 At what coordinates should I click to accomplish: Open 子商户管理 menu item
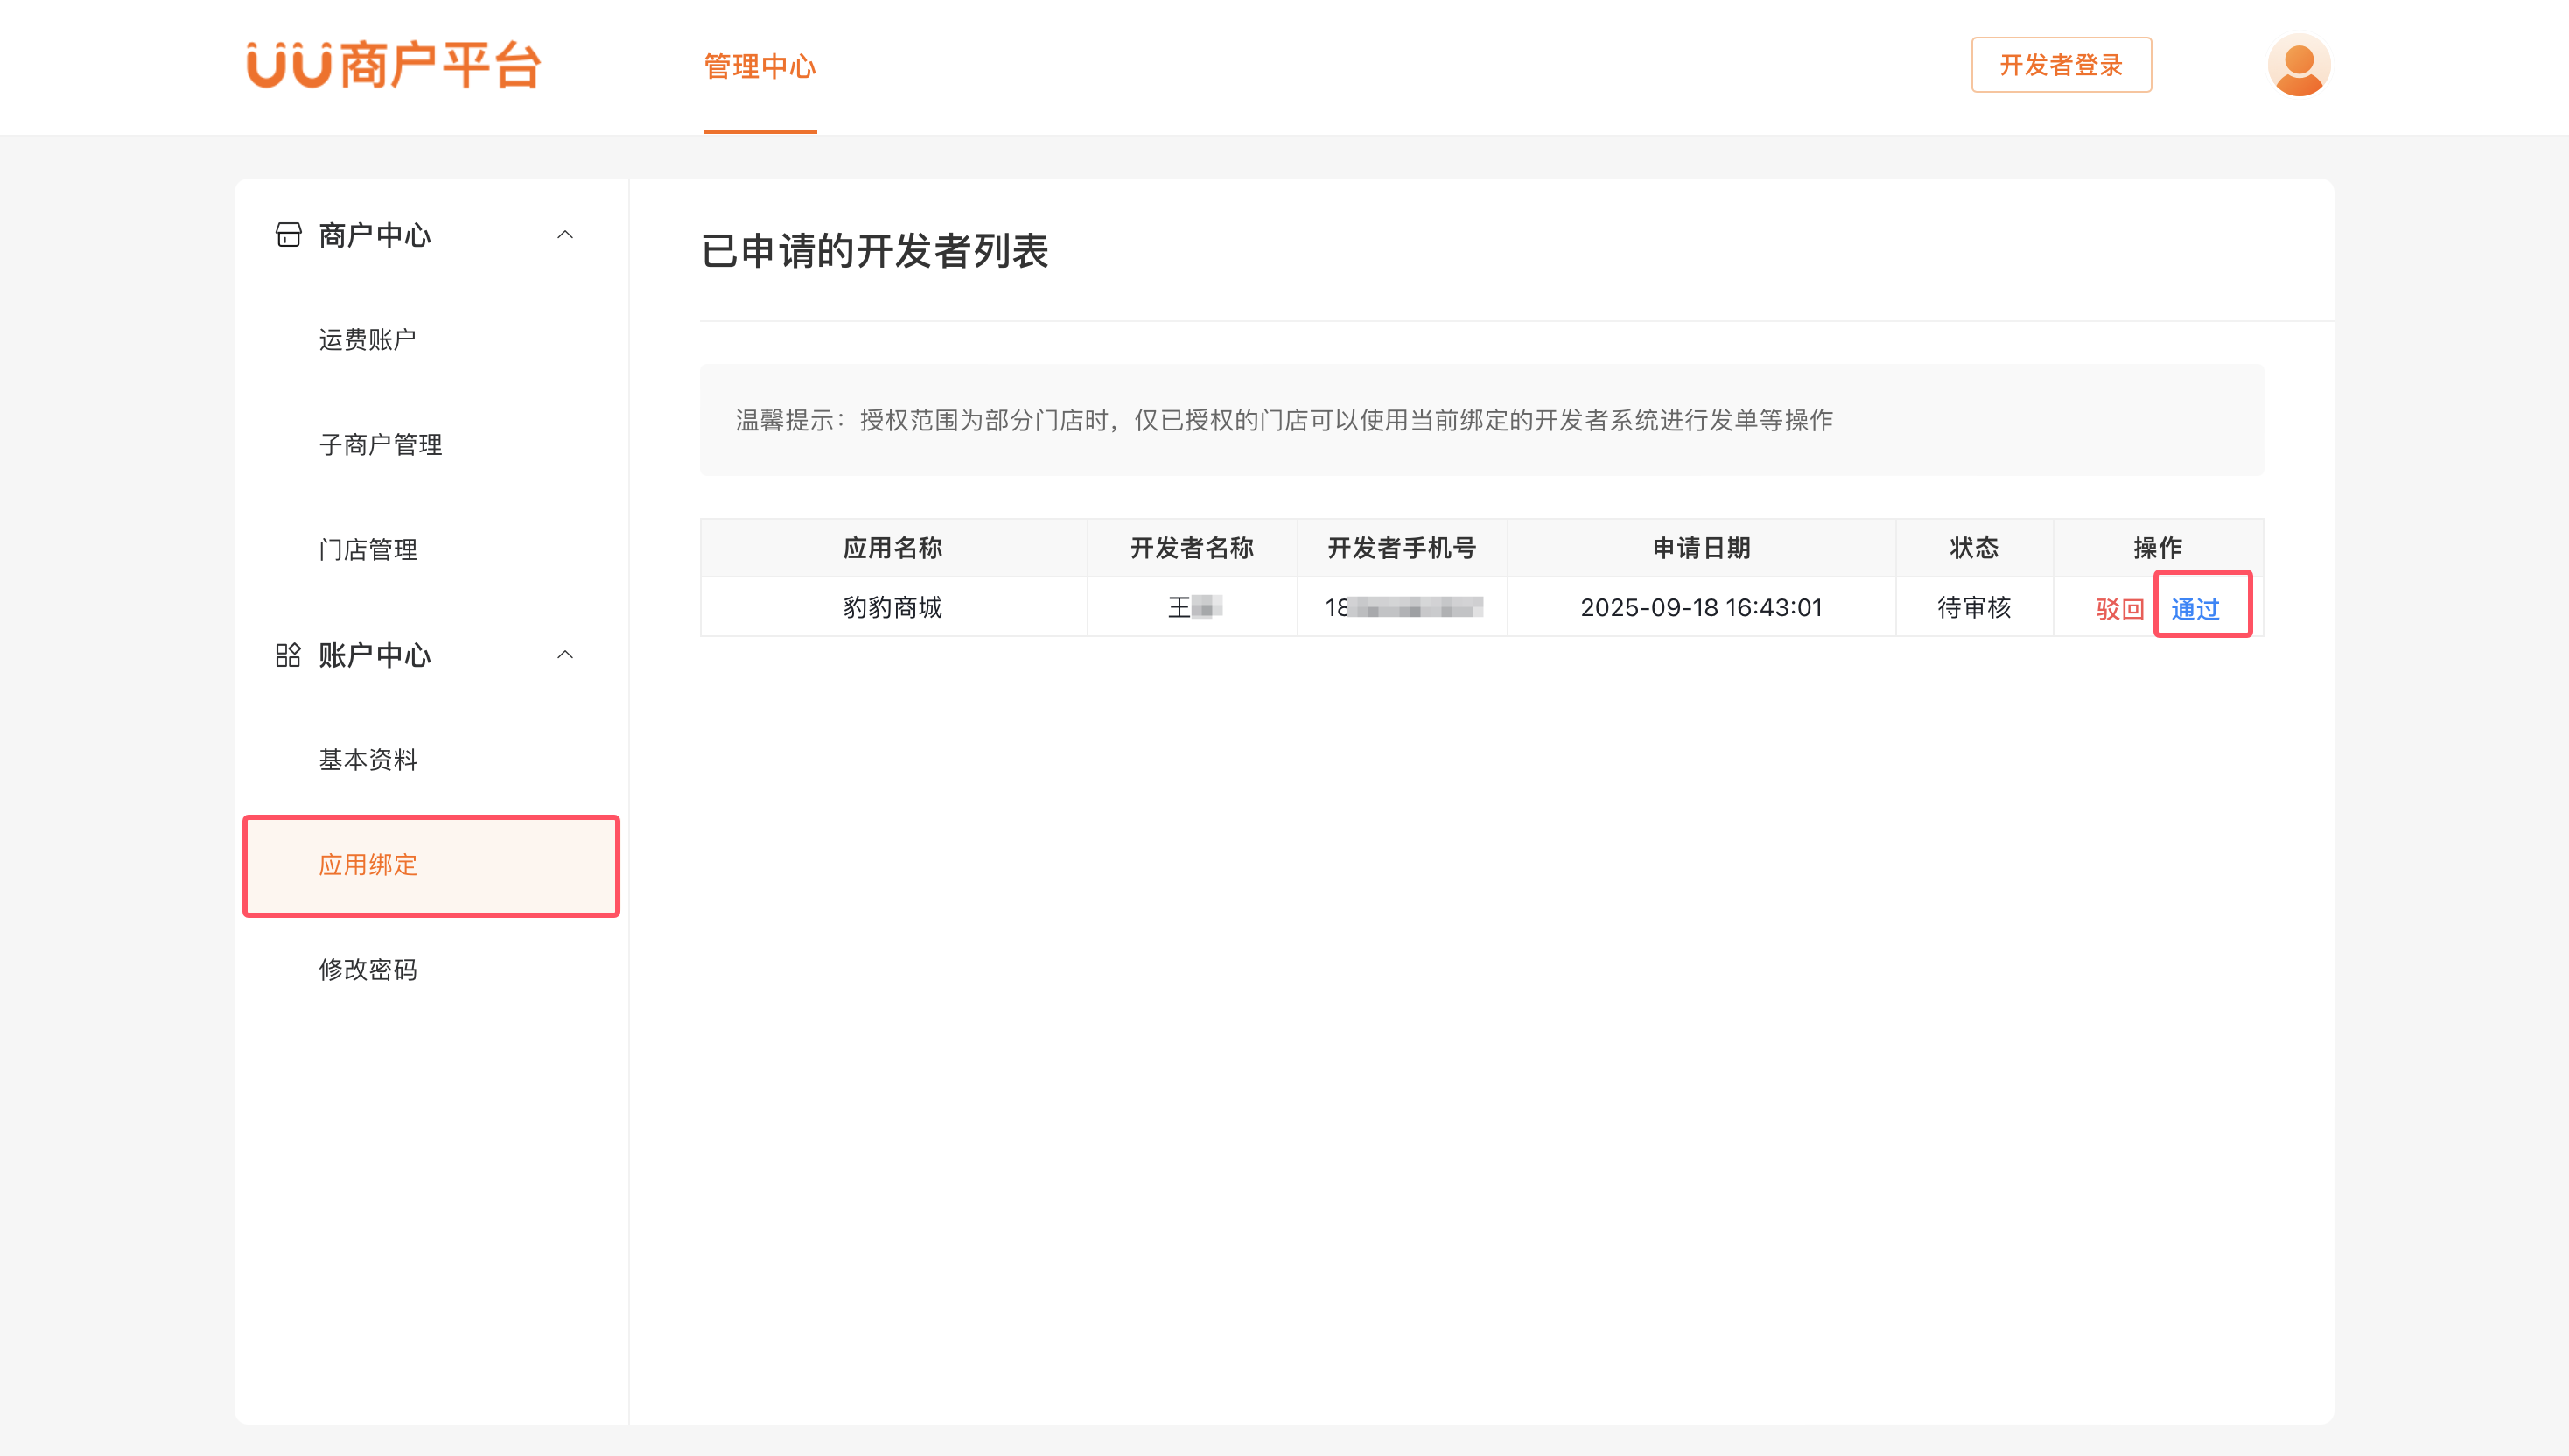point(380,445)
